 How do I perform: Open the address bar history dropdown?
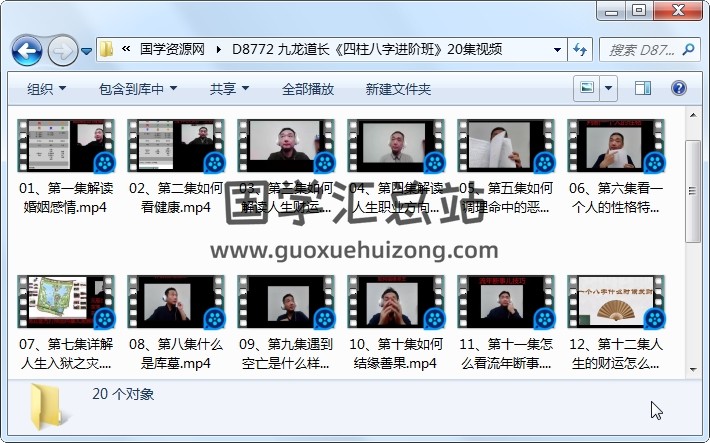coord(557,49)
